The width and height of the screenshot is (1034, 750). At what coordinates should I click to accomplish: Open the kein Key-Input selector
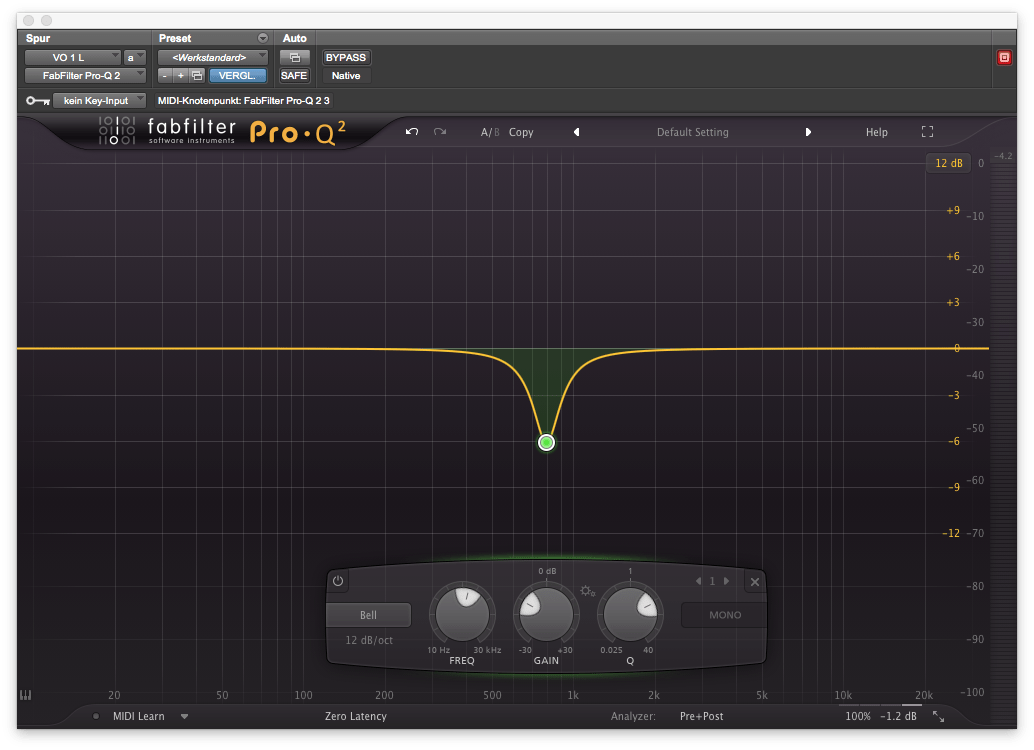pyautogui.click(x=100, y=101)
